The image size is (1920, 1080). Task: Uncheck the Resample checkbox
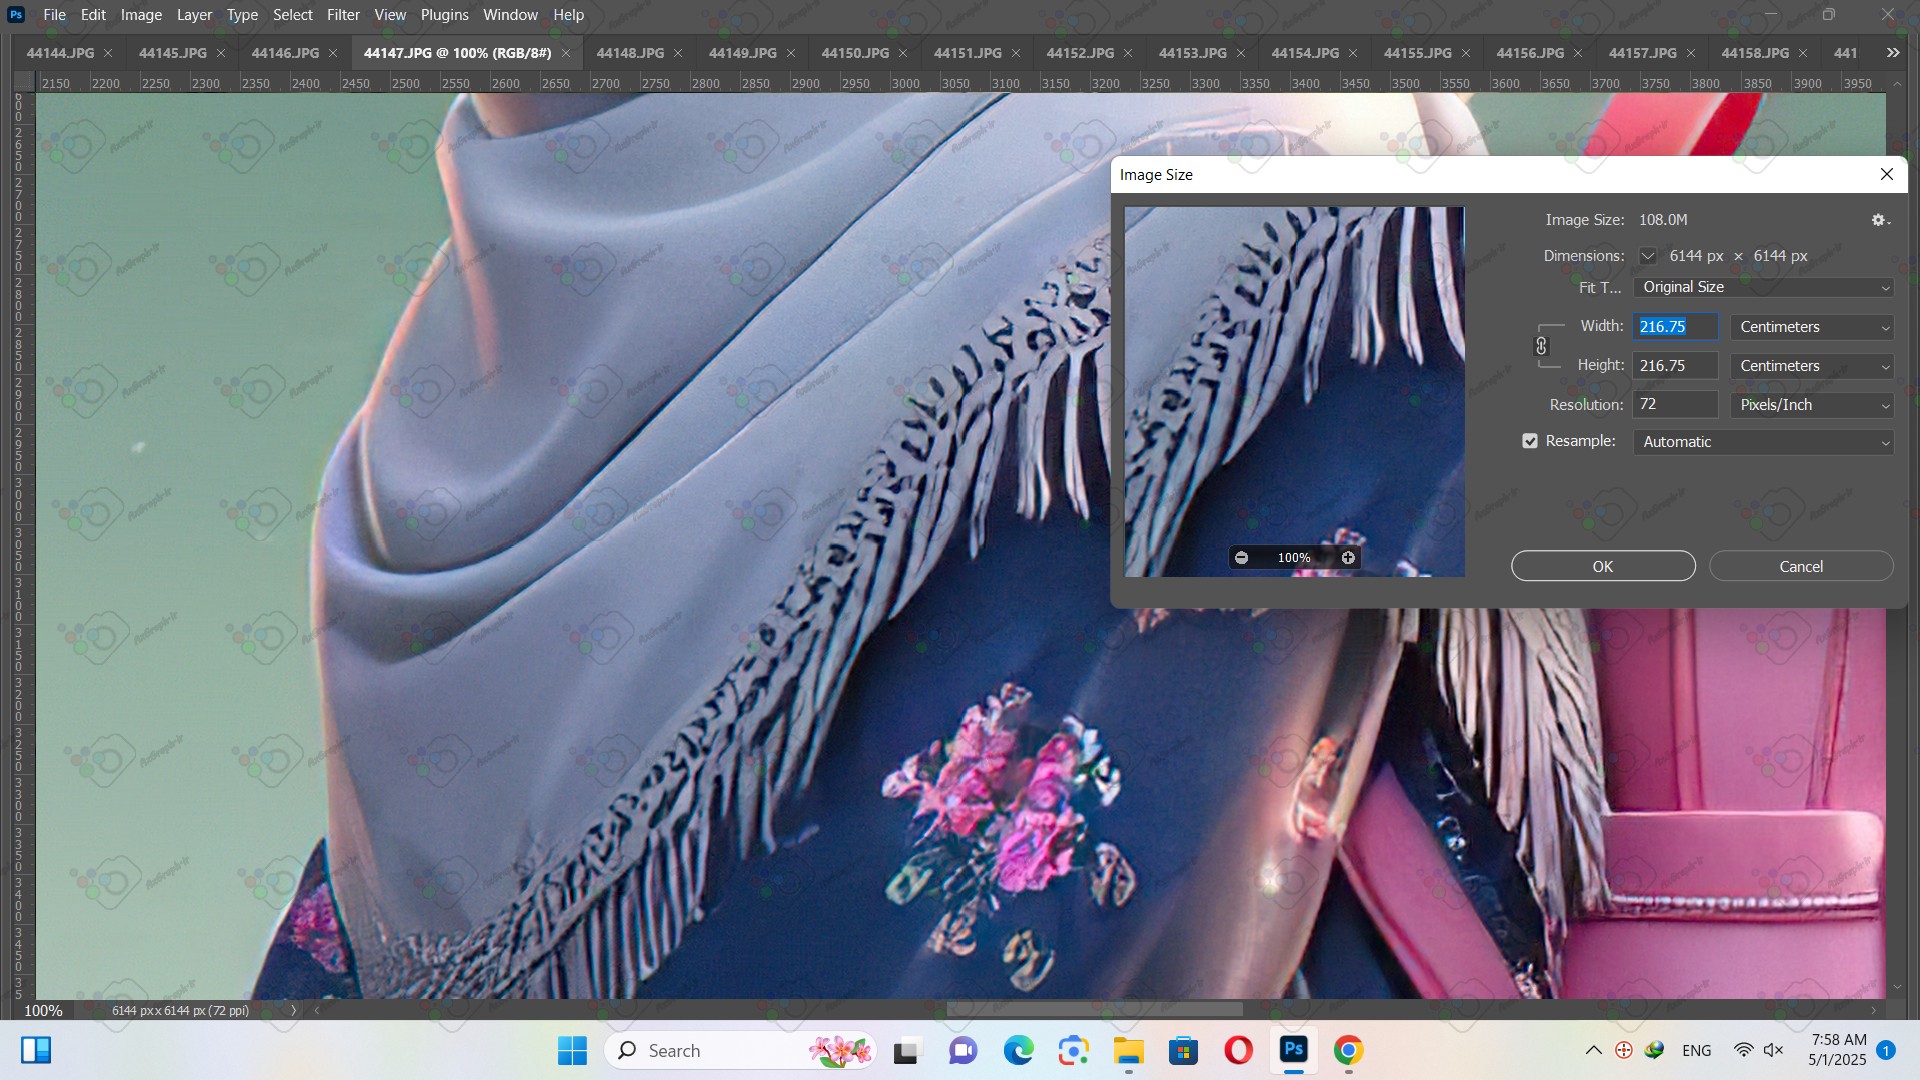click(1530, 441)
